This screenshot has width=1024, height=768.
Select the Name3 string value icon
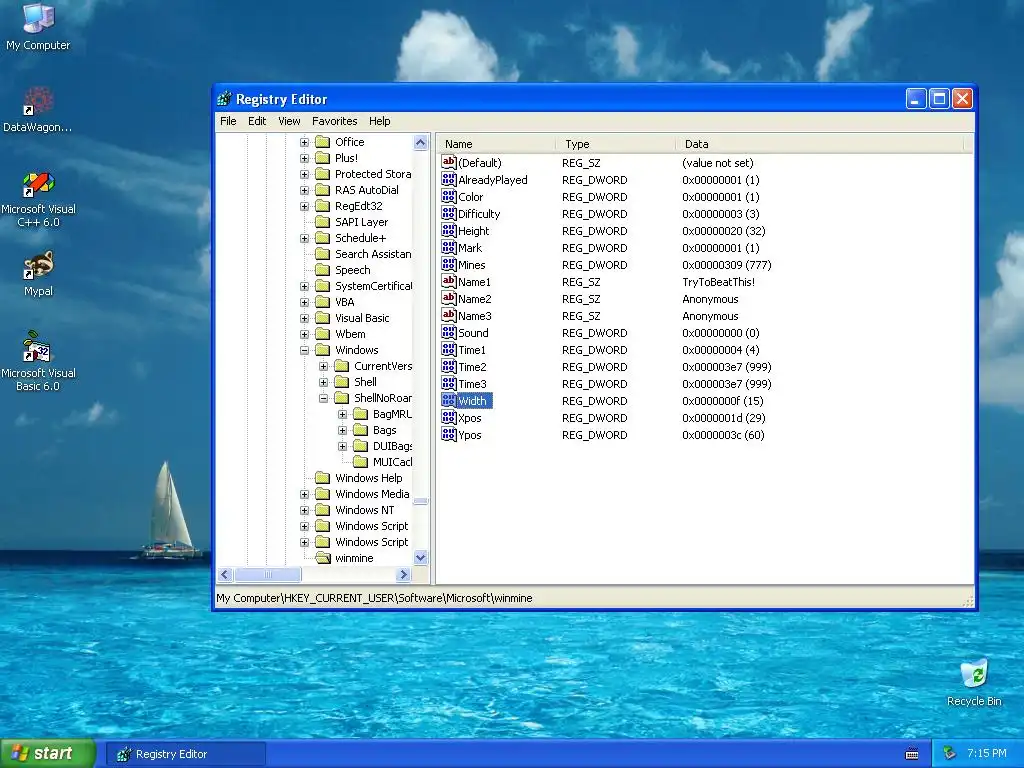click(x=449, y=315)
